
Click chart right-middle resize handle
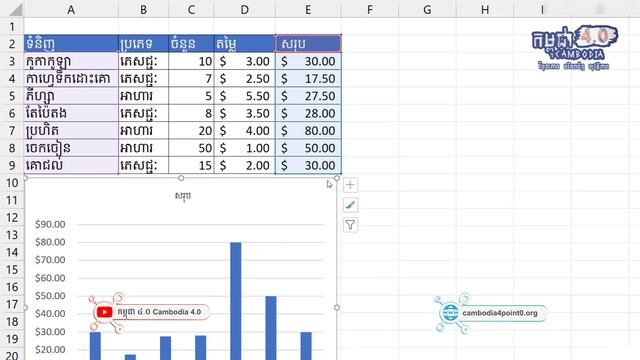337,307
